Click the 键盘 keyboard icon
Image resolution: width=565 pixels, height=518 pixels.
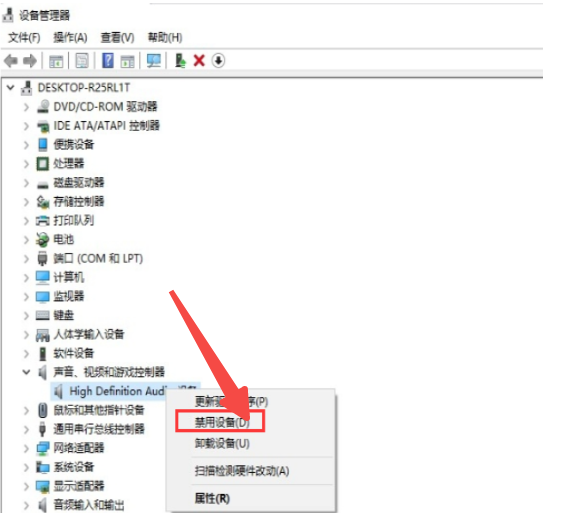point(43,316)
